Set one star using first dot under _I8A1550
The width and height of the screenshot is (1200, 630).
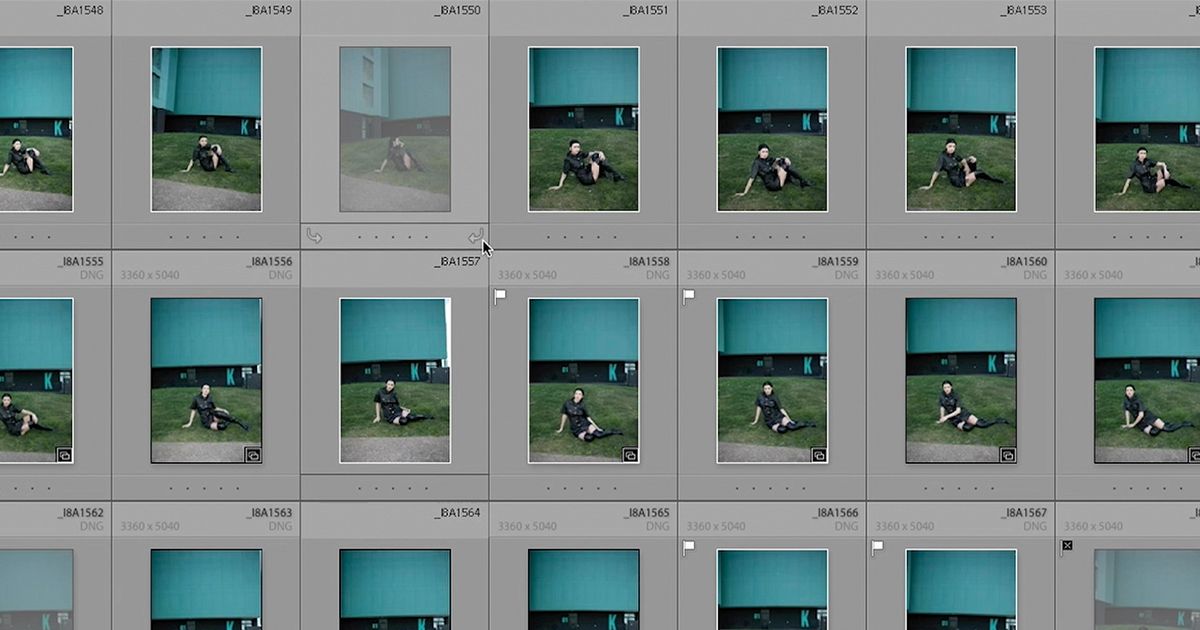(360, 238)
